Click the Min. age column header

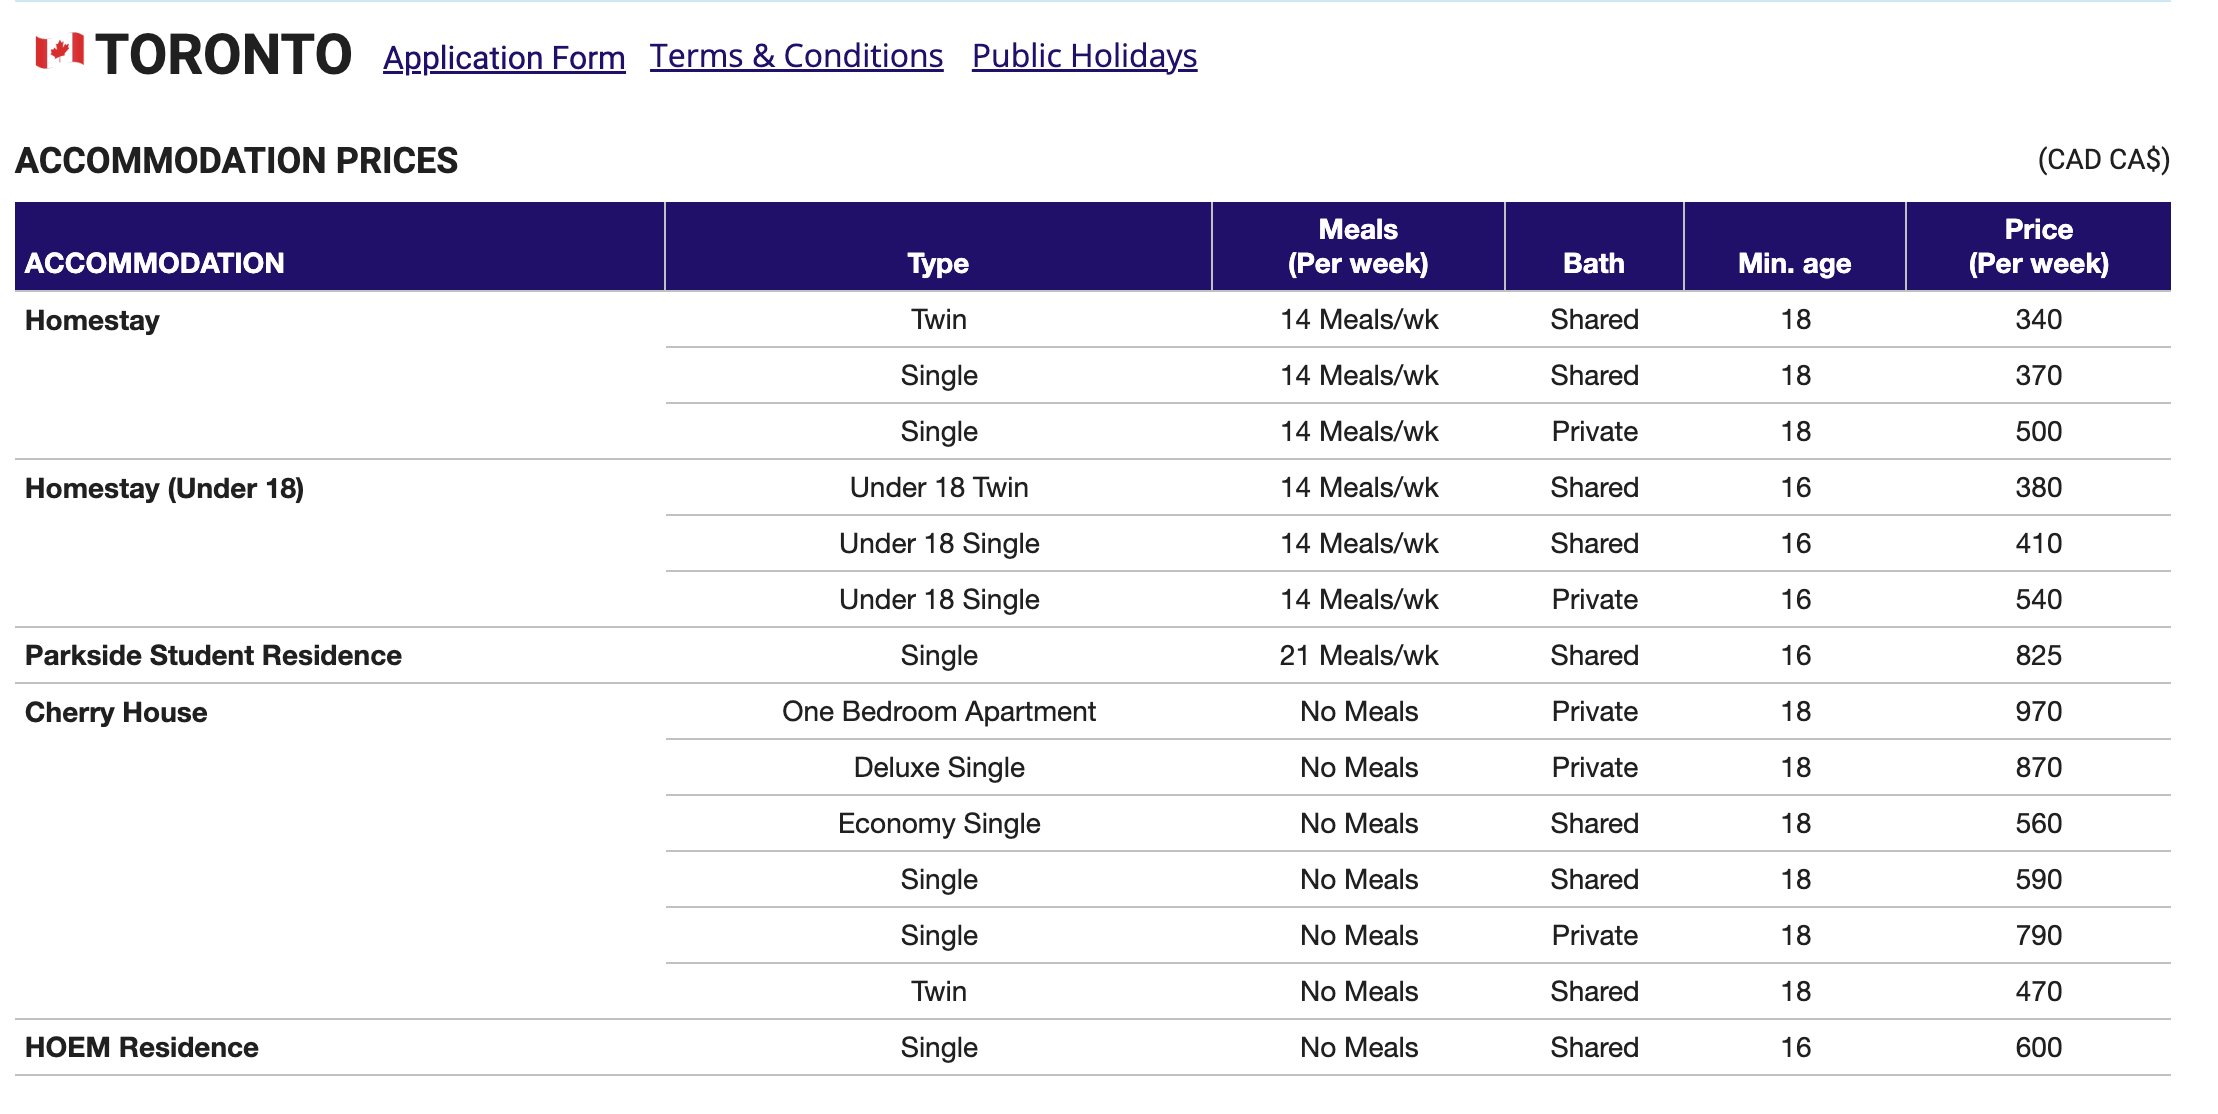tap(1794, 263)
